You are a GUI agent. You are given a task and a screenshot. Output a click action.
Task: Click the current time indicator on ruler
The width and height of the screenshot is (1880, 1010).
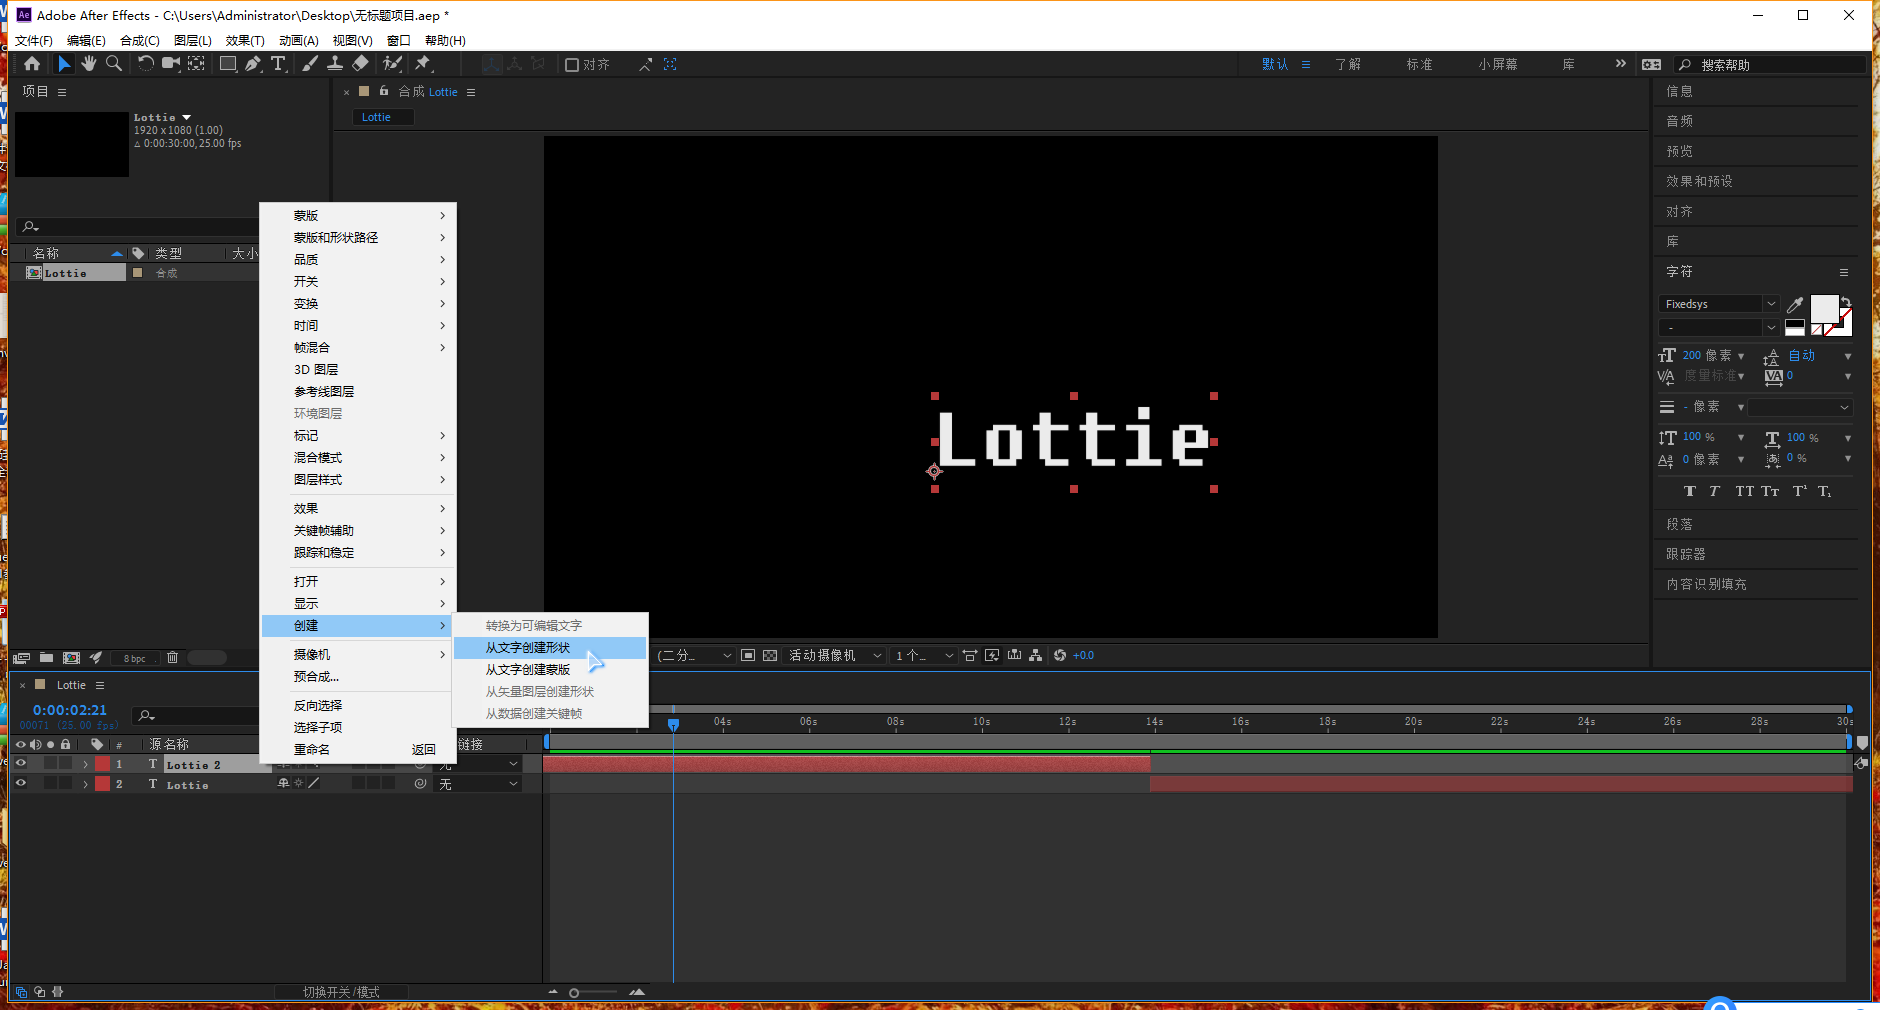[x=674, y=724]
